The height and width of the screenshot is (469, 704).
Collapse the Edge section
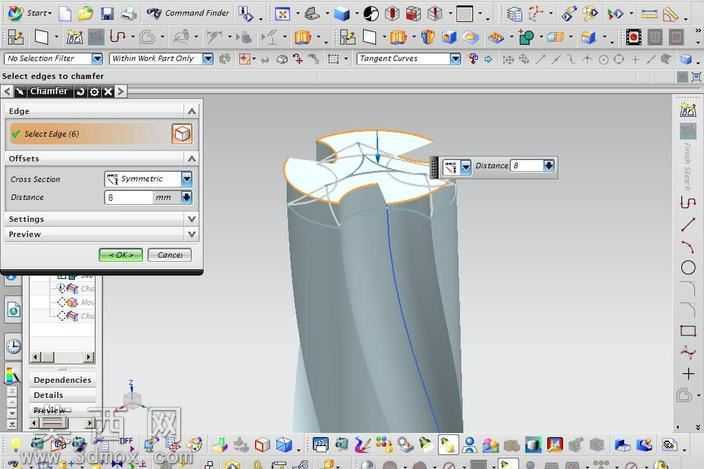[x=192, y=111]
